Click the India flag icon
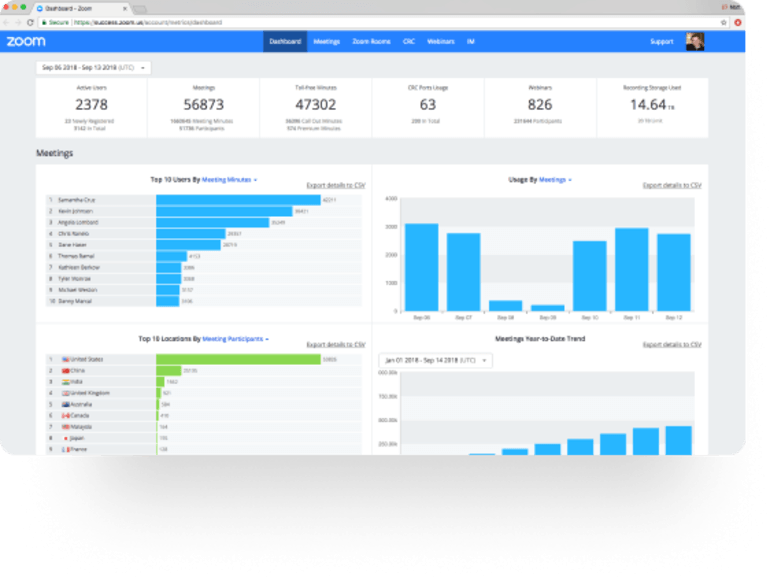770x577 pixels. coord(66,382)
